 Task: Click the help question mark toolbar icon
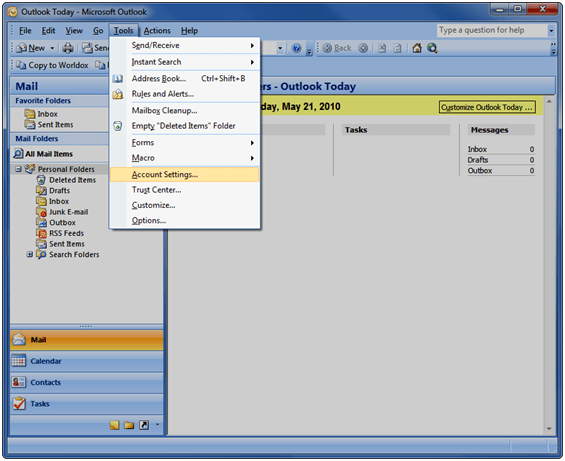point(296,48)
